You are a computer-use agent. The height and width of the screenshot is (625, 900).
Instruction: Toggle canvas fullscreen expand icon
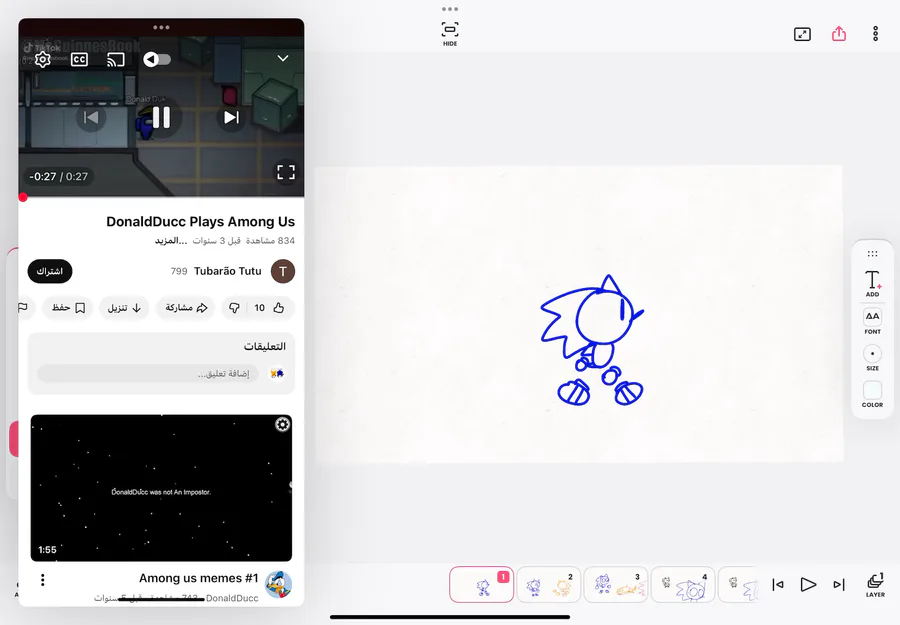pyautogui.click(x=802, y=34)
